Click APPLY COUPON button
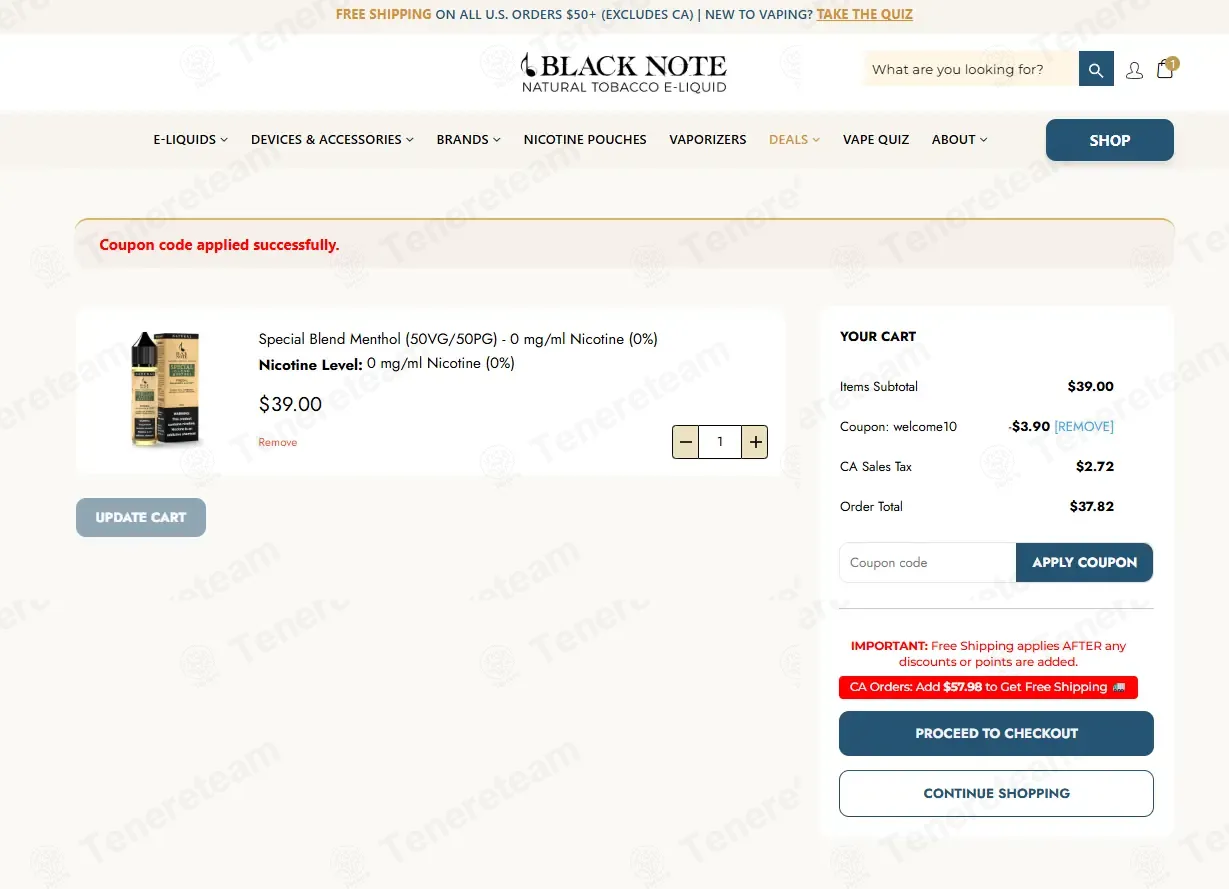 point(1085,562)
